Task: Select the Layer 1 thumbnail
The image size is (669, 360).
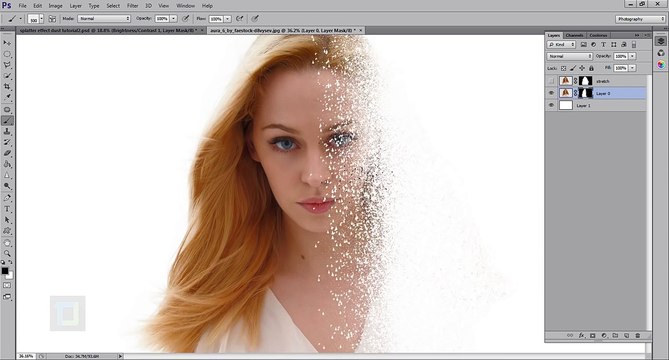Action: click(x=566, y=105)
